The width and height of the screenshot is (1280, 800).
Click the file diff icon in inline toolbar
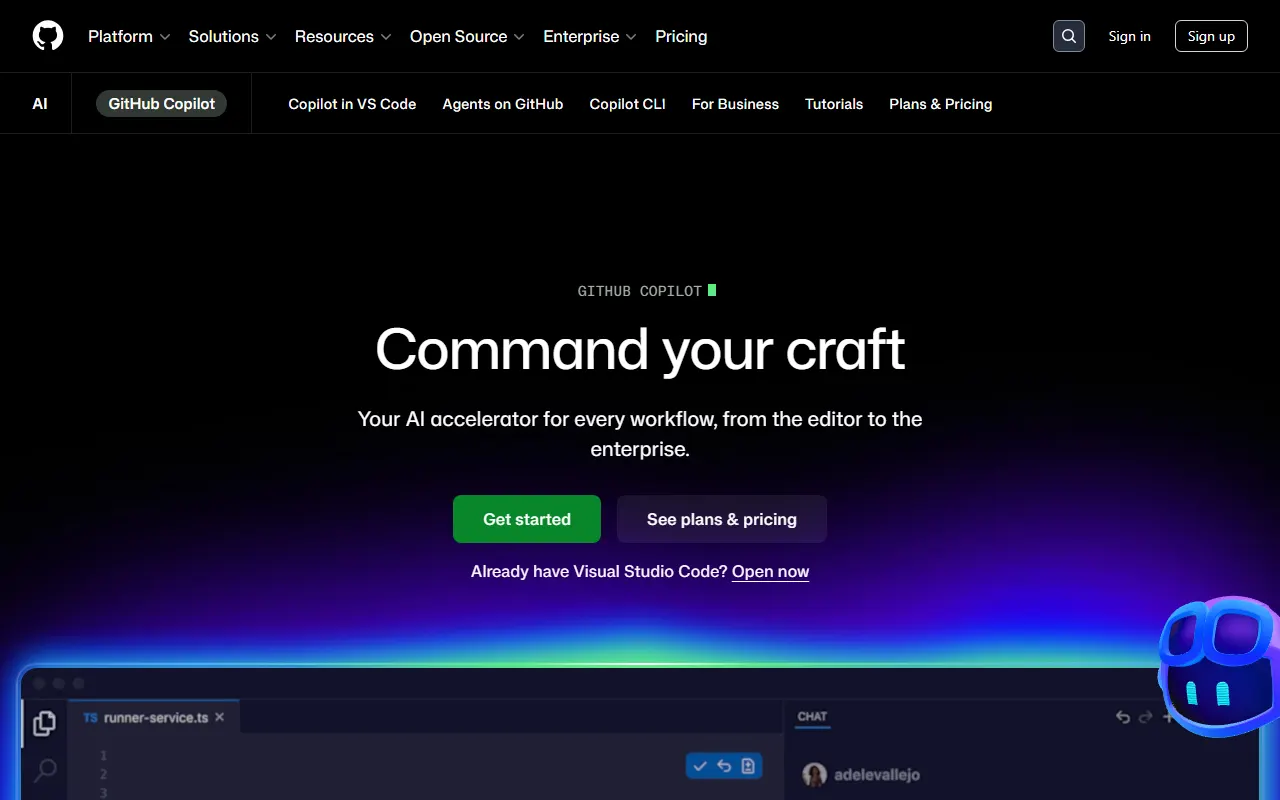click(x=748, y=766)
